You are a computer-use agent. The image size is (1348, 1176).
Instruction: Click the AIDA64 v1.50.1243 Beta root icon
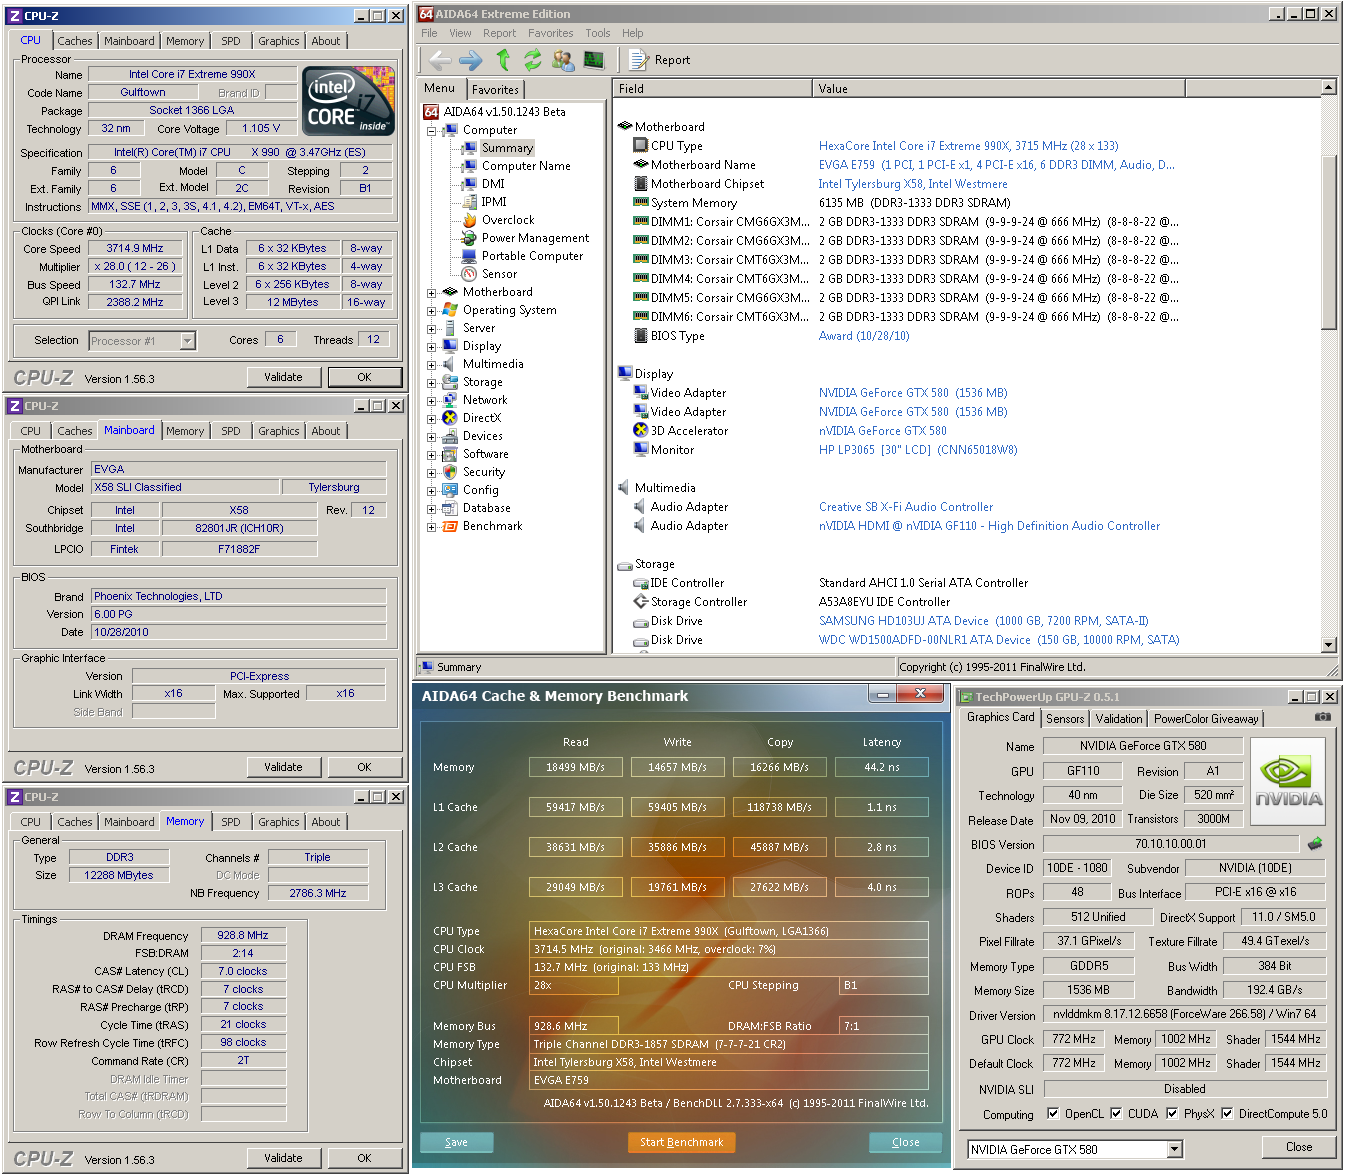430,112
